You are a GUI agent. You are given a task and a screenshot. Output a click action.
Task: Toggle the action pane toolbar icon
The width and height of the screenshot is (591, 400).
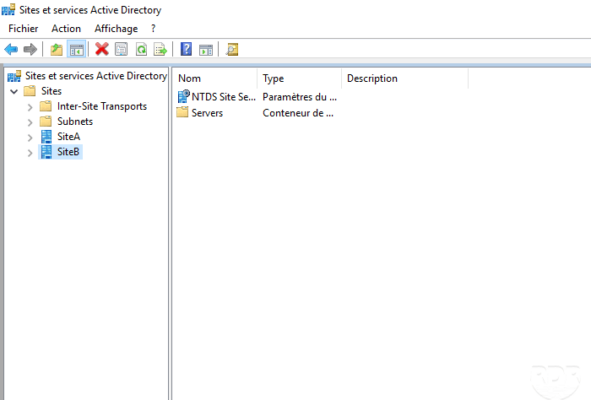(206, 49)
